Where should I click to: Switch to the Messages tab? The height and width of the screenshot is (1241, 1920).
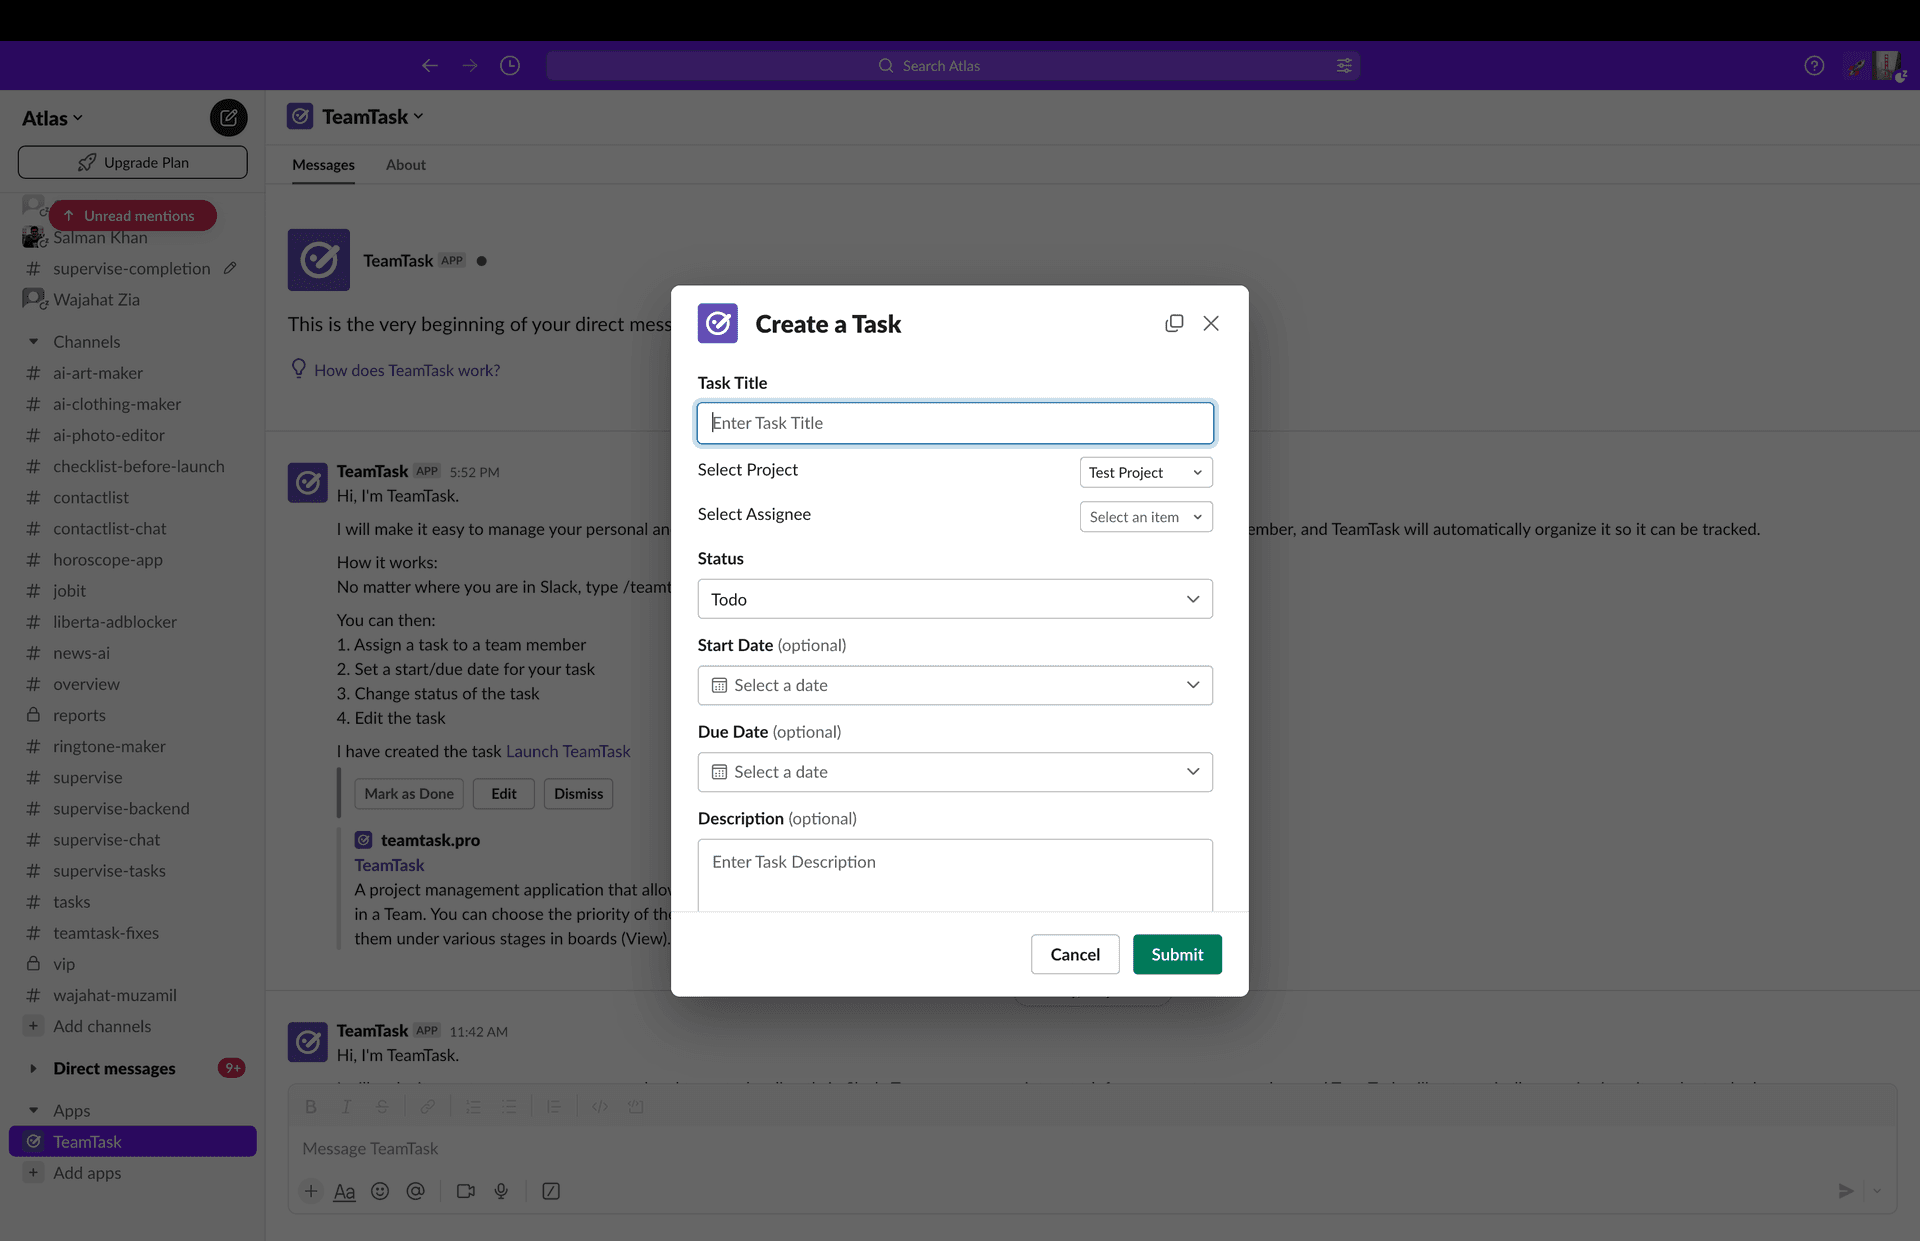coord(323,165)
